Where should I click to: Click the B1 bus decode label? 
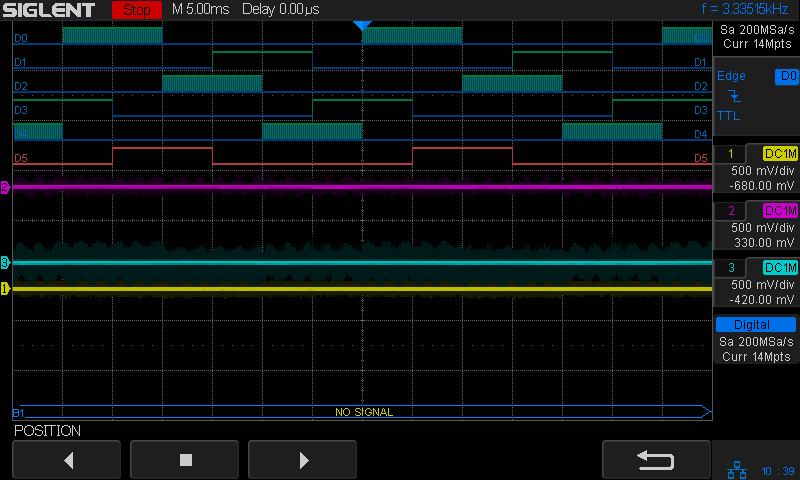point(18,413)
